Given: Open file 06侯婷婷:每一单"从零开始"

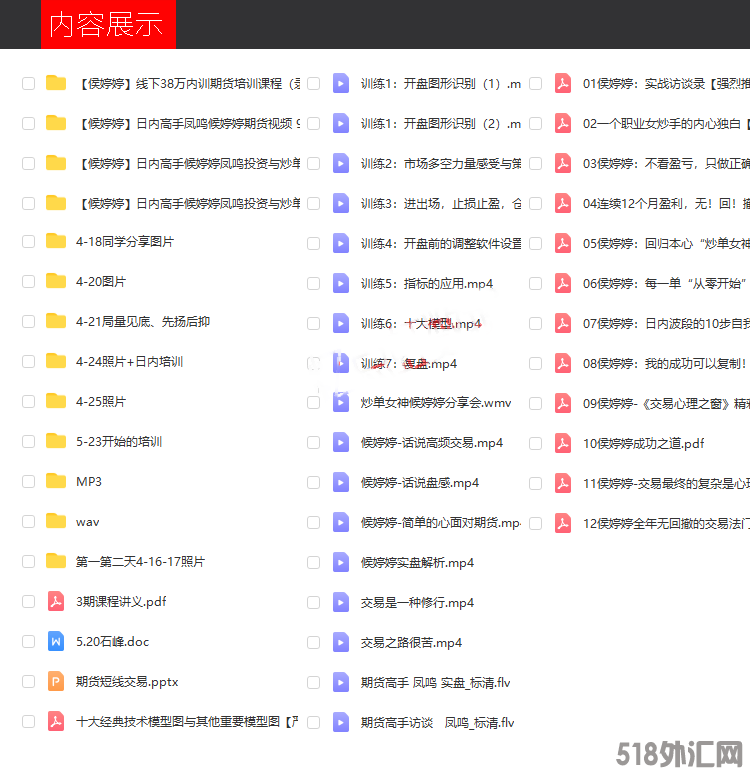Looking at the screenshot, I should click(665, 283).
